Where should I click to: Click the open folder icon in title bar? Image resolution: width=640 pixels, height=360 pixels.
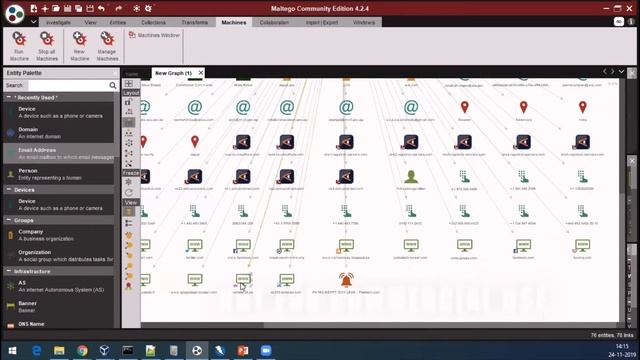click(x=56, y=8)
